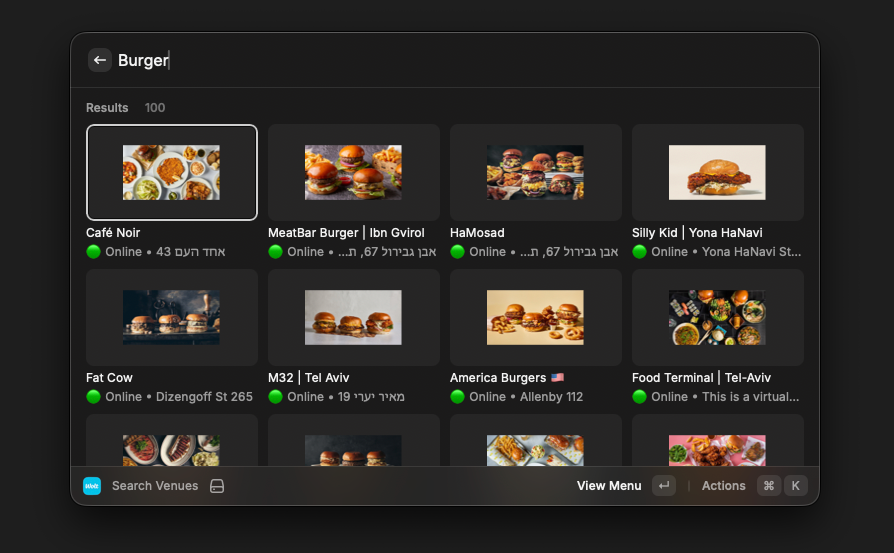894x553 pixels.
Task: Click the Burger search field
Action: point(400,60)
